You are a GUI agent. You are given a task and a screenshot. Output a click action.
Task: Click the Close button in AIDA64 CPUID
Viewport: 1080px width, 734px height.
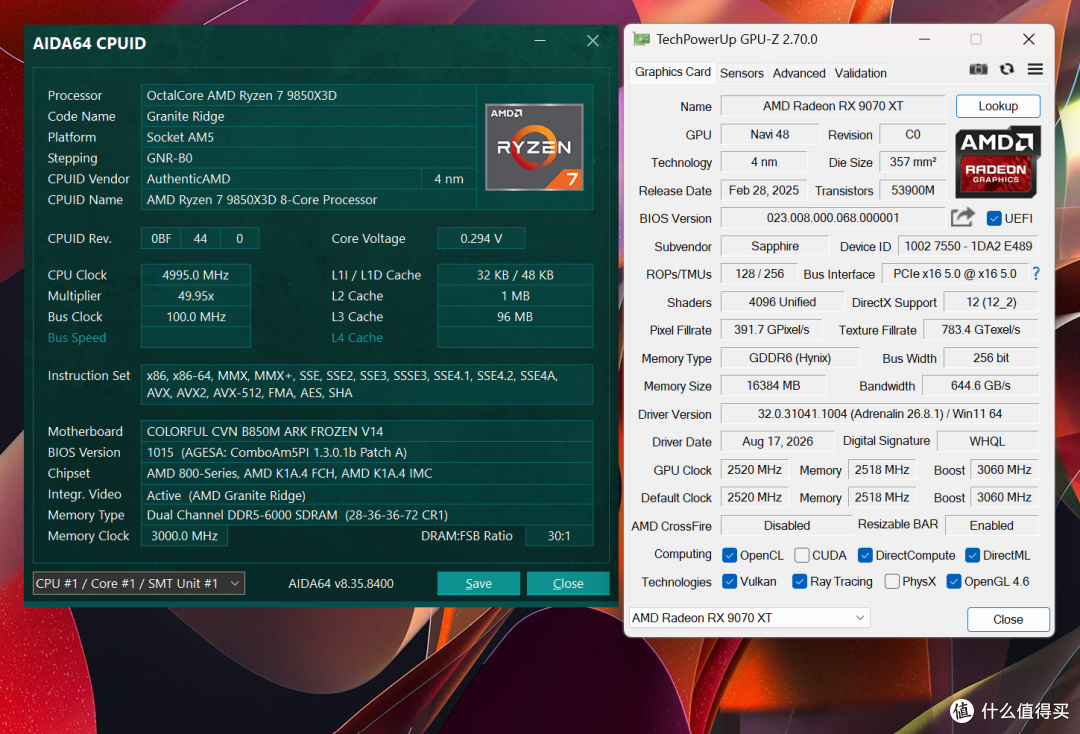568,583
